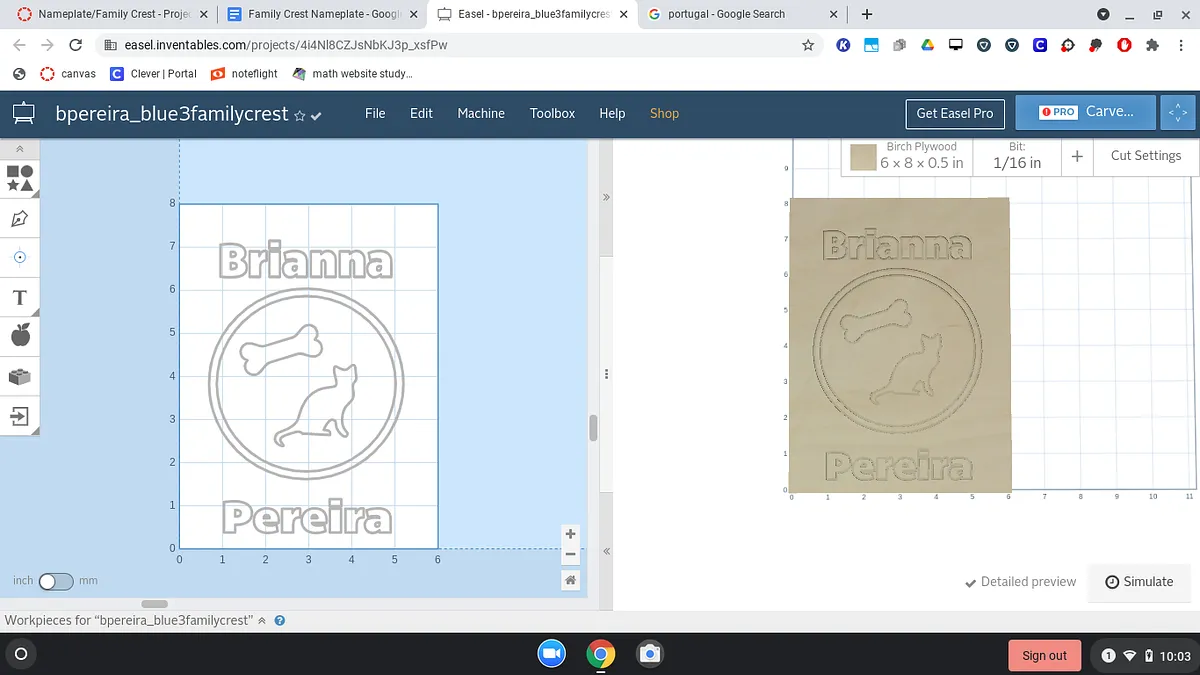This screenshot has width=1200, height=675.
Task: Open the Apps brick icon
Action: pos(20,376)
